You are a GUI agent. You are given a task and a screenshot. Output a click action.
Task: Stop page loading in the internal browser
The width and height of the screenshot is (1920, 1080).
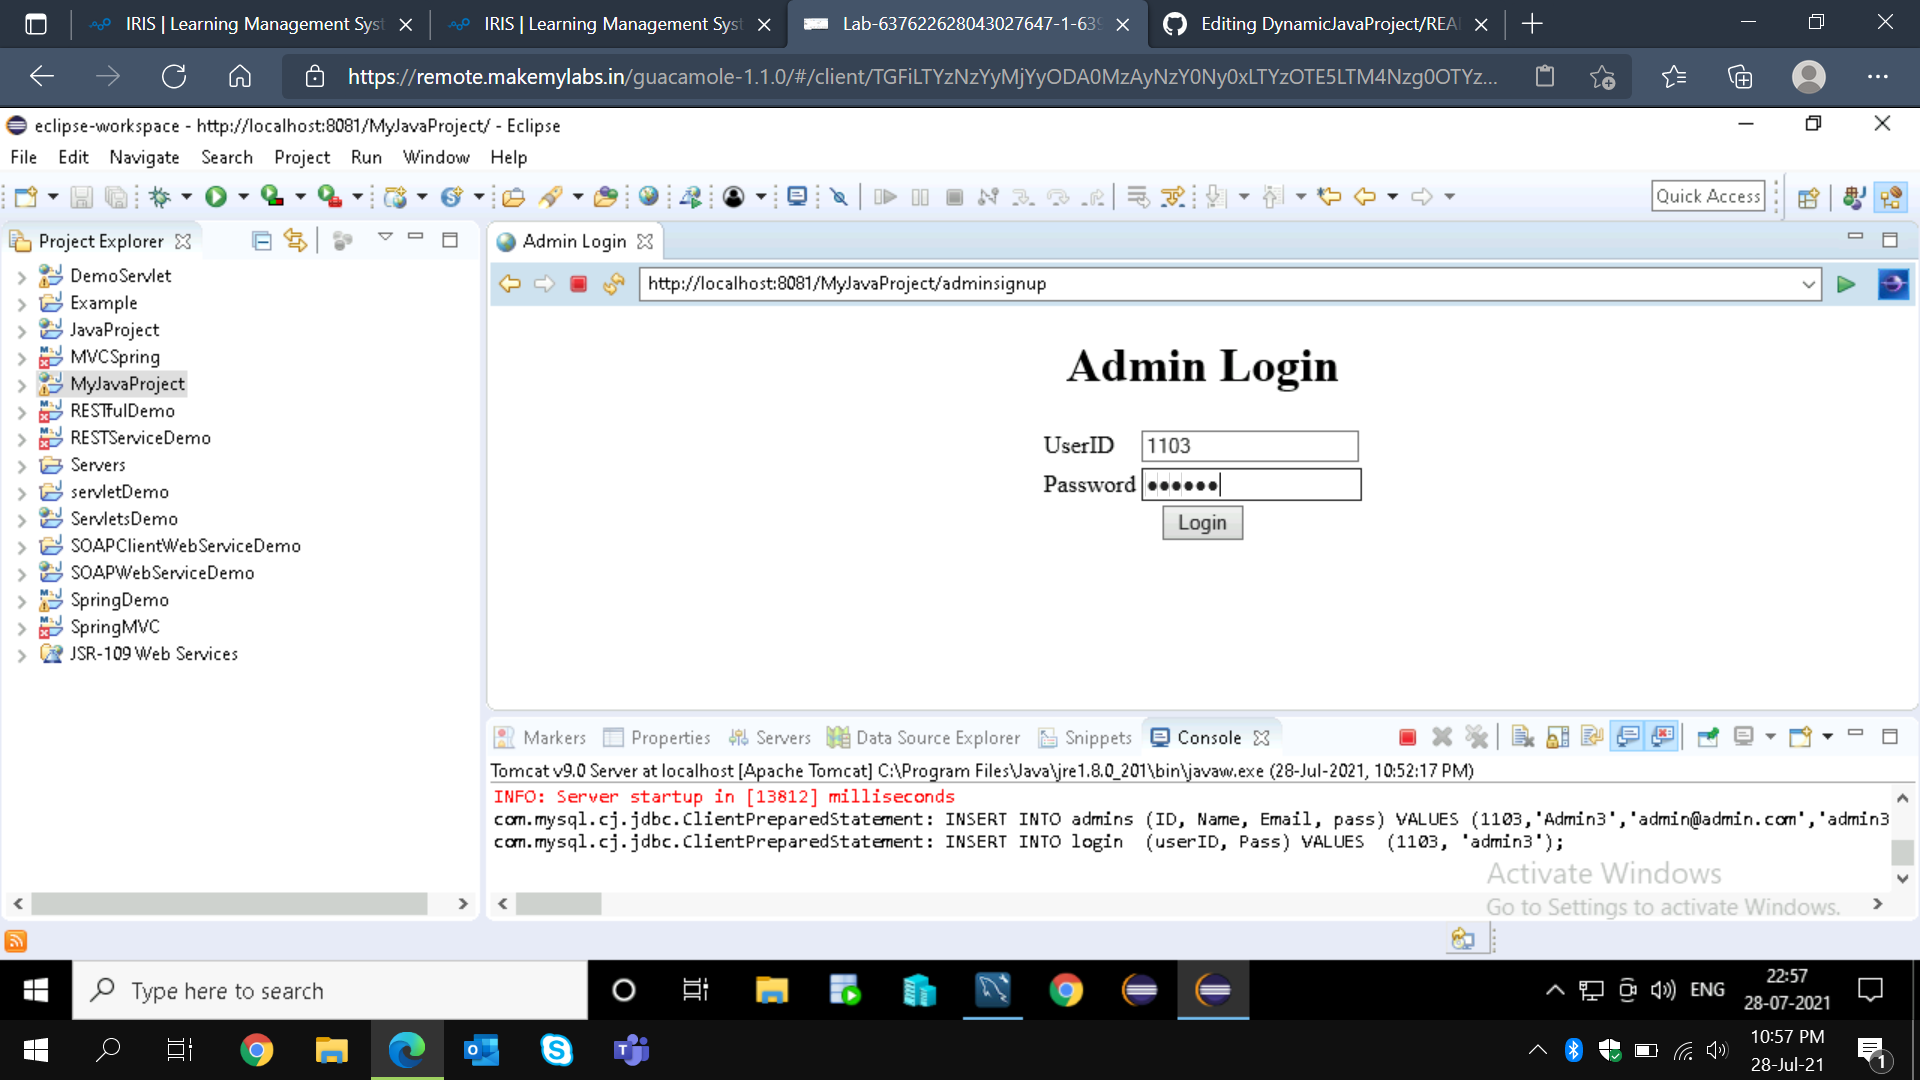click(578, 284)
